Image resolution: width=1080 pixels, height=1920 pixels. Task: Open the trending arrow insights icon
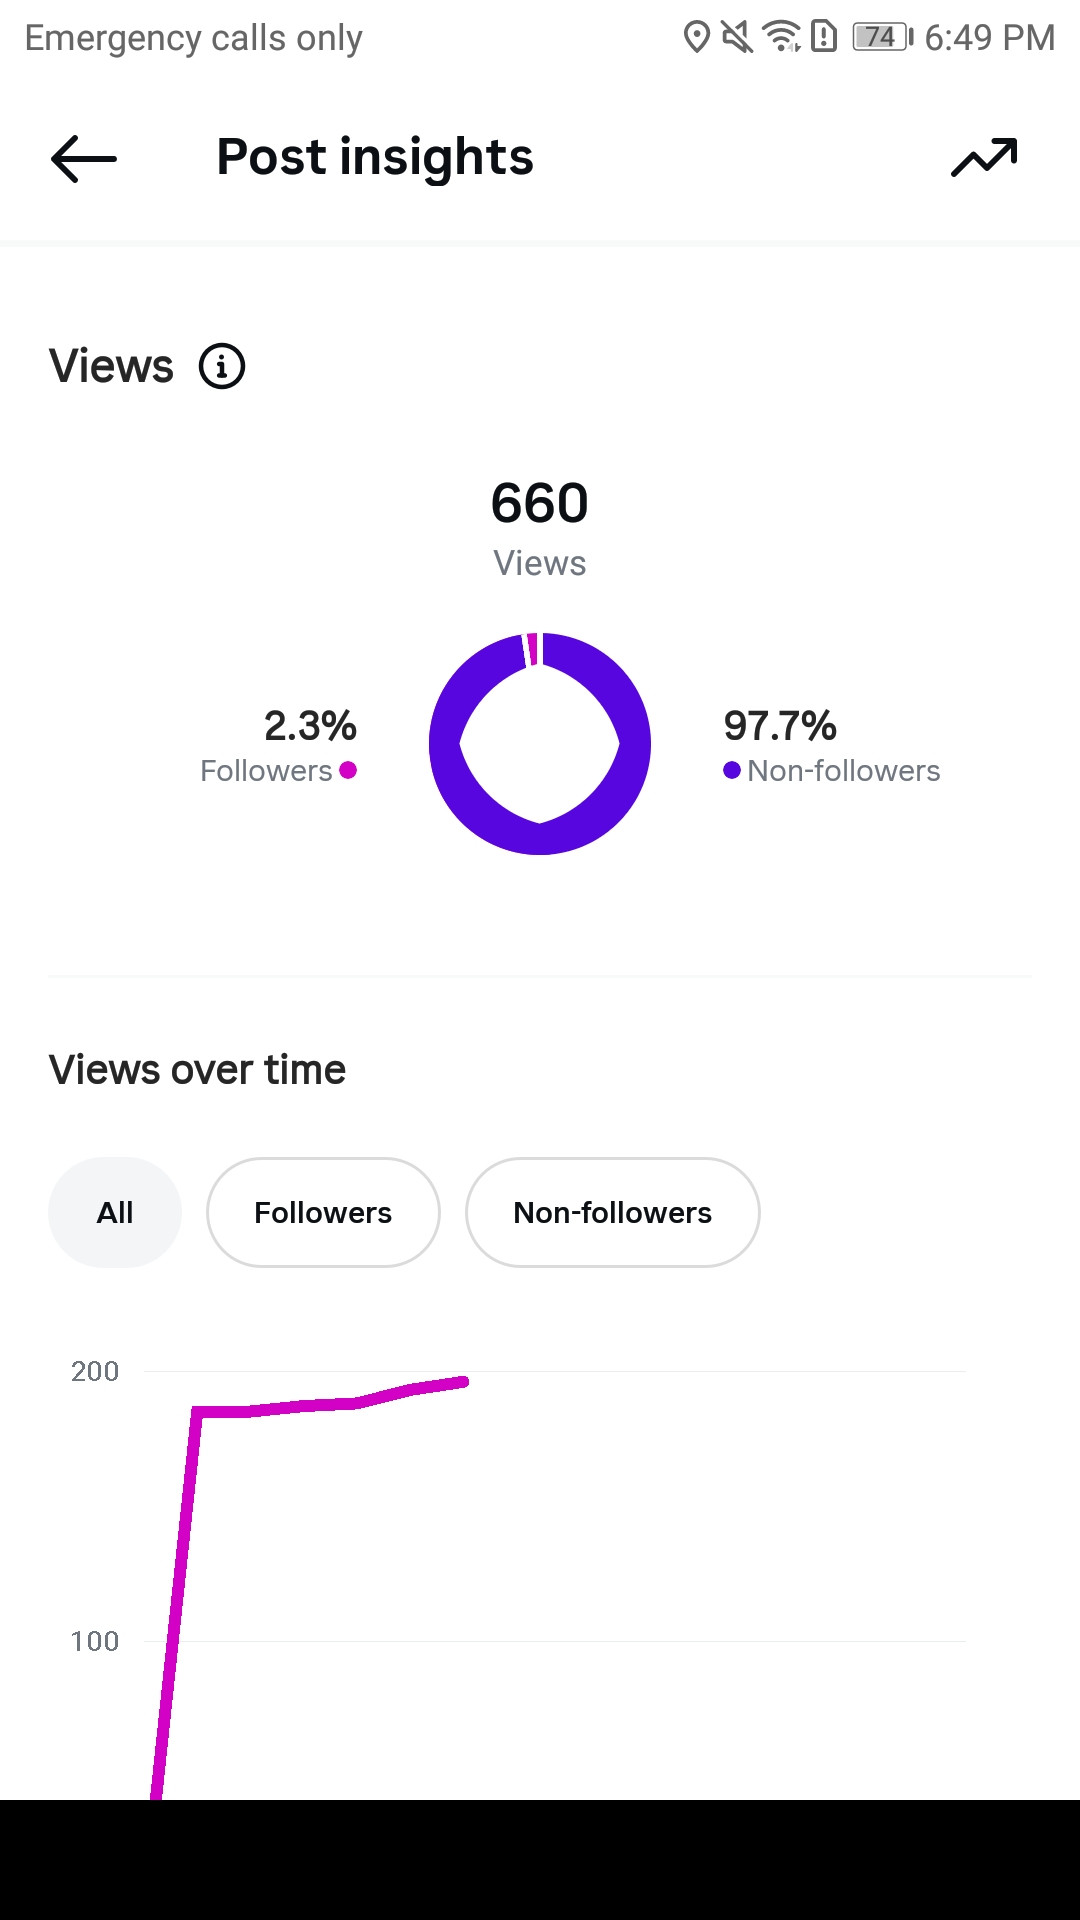pyautogui.click(x=984, y=157)
